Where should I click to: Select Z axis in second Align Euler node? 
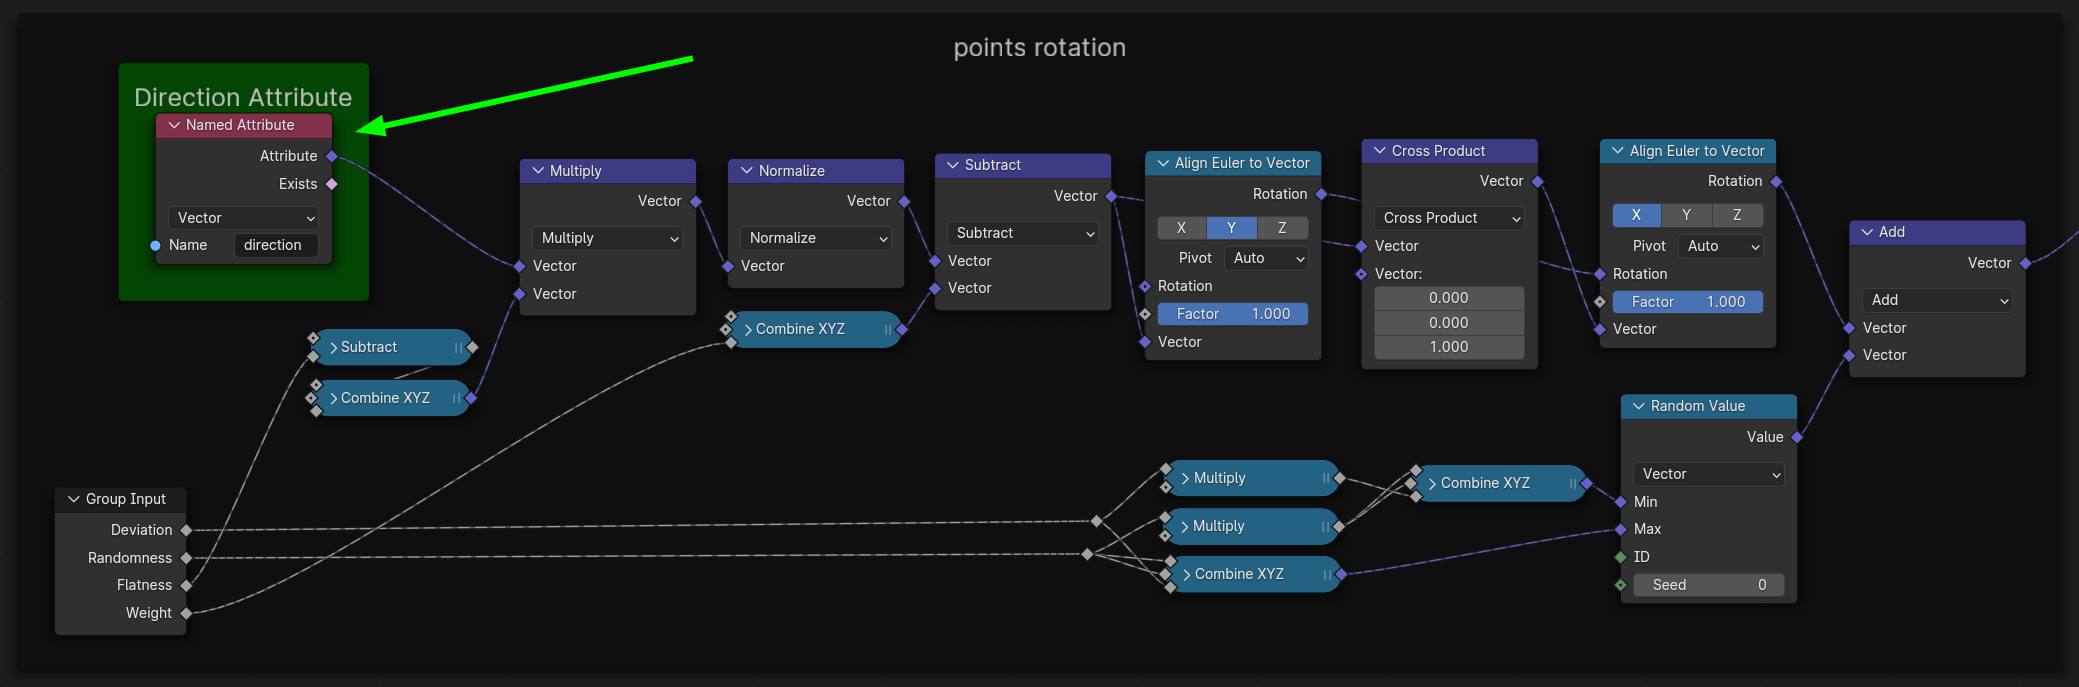1738,215
